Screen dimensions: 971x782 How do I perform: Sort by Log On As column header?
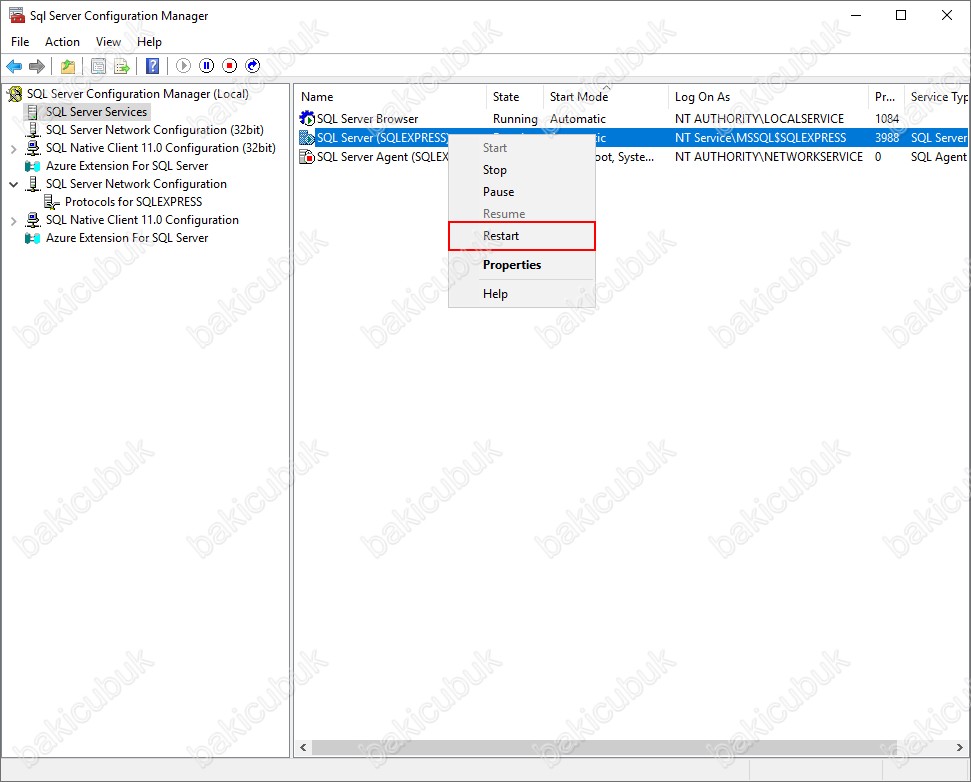pyautogui.click(x=769, y=97)
